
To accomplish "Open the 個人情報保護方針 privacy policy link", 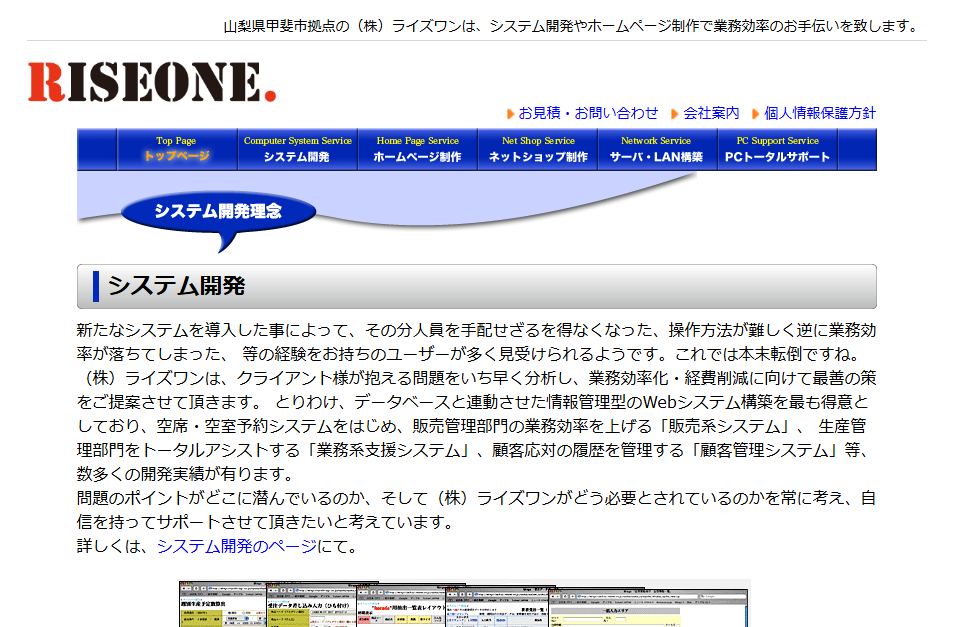I will point(820,113).
